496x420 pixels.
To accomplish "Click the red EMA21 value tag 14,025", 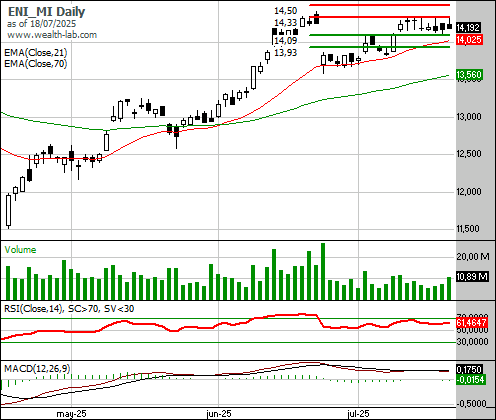I will point(469,40).
